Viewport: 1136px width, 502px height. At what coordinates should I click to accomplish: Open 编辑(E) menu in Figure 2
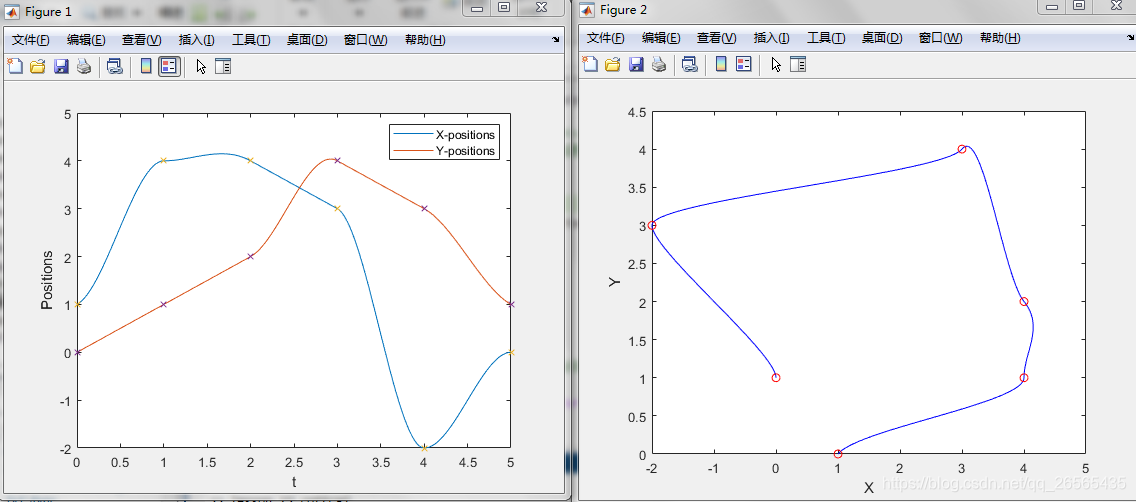(661, 38)
